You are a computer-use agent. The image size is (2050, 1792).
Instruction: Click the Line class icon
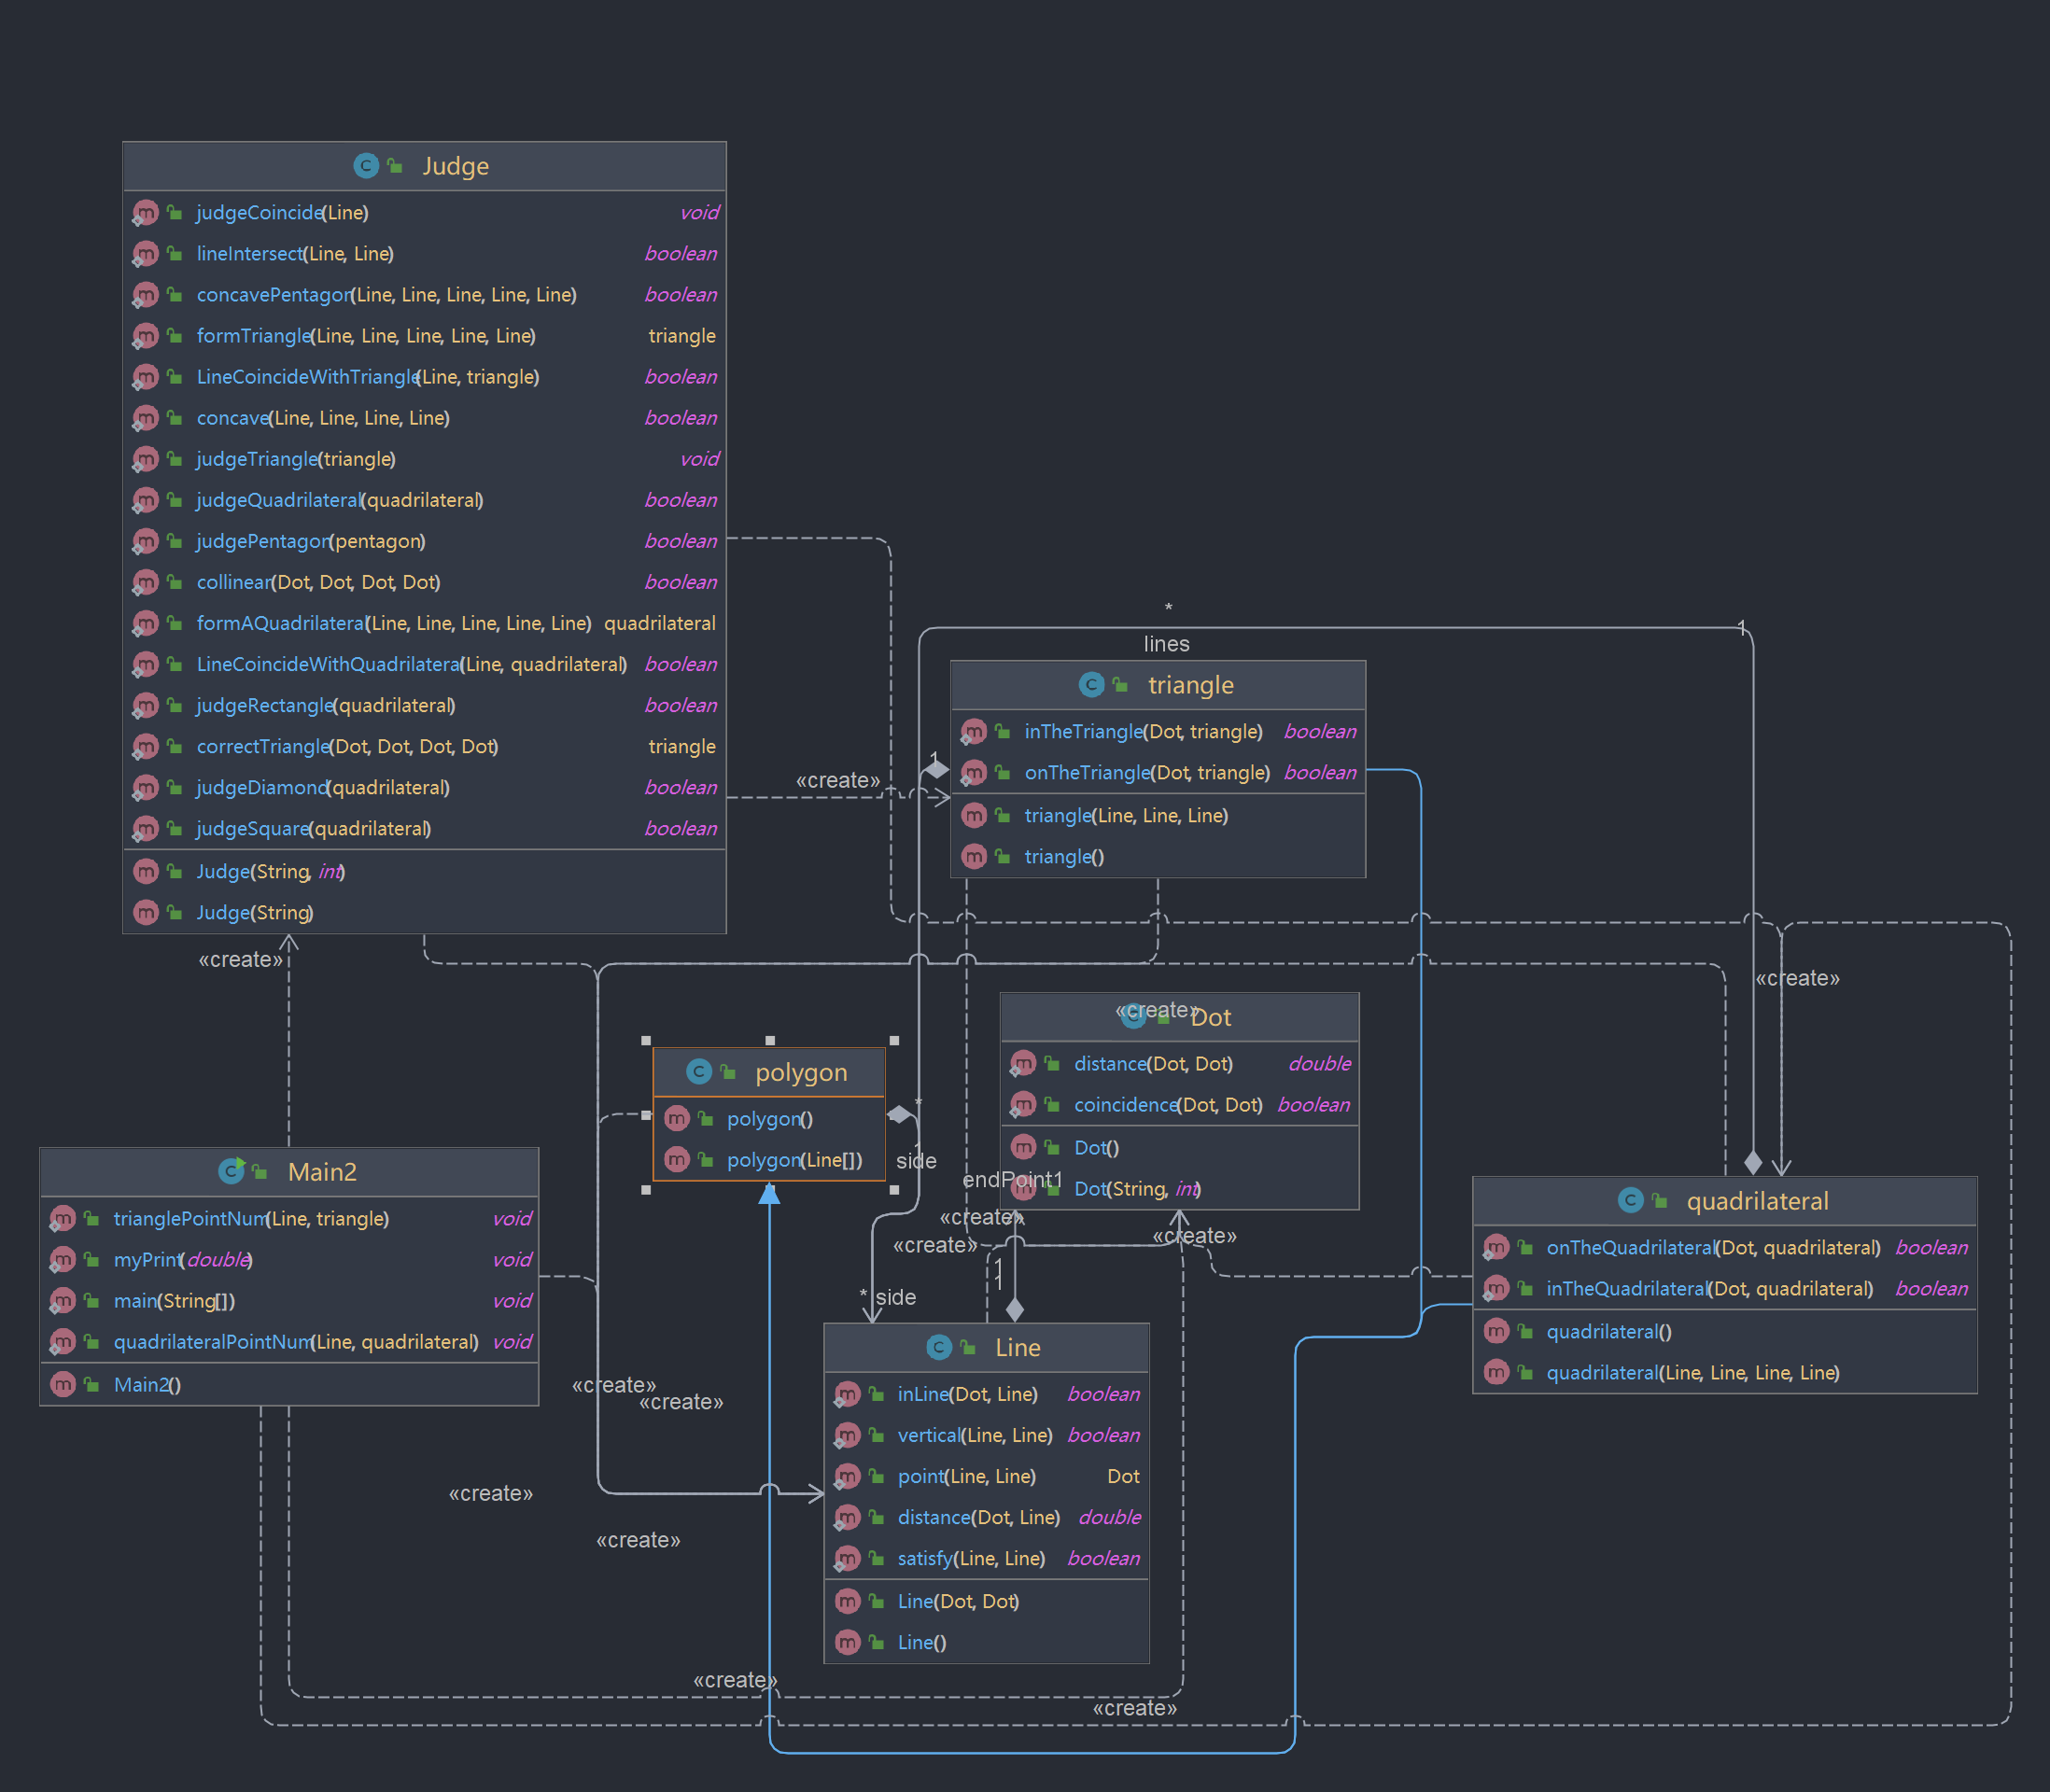938,1347
